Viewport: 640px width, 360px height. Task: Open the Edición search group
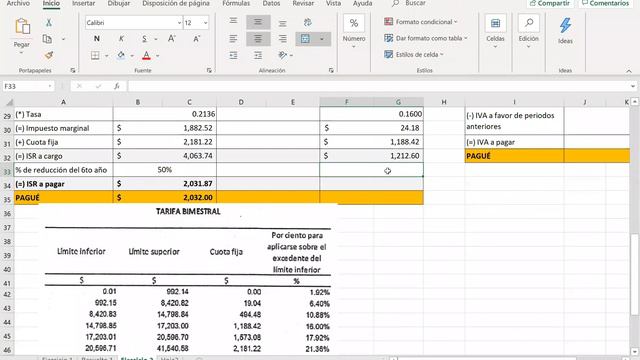(x=529, y=32)
